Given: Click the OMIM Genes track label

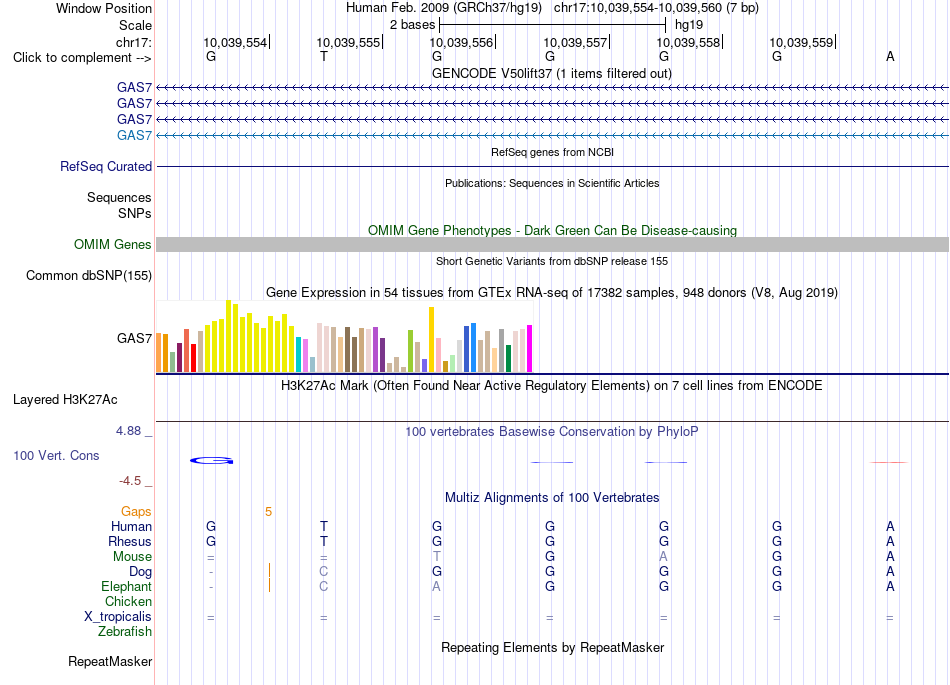Looking at the screenshot, I should click(x=112, y=244).
